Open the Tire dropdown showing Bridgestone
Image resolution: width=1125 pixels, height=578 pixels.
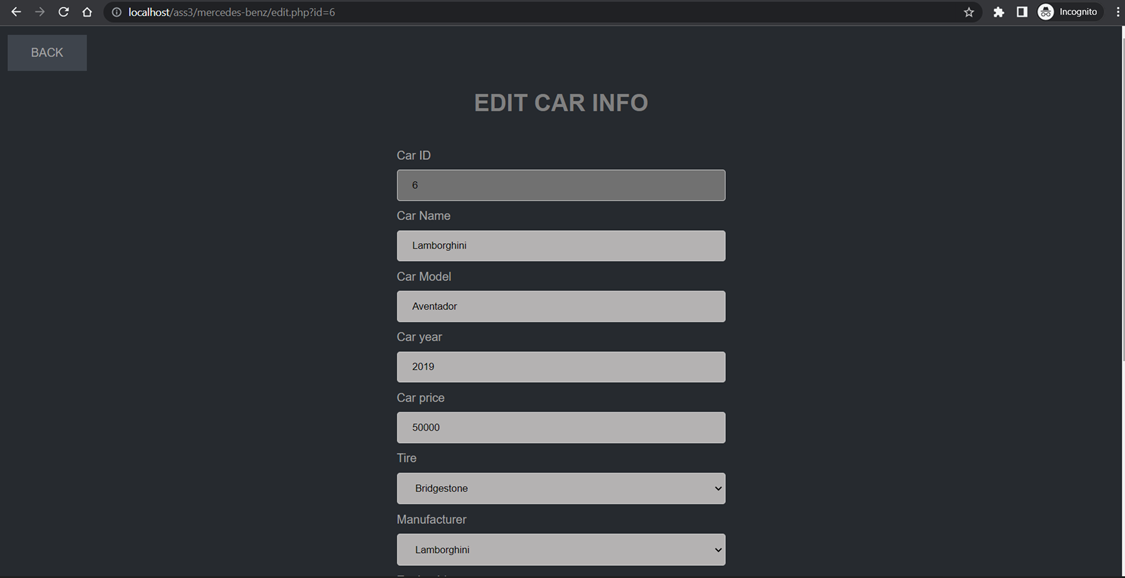pyautogui.click(x=560, y=488)
